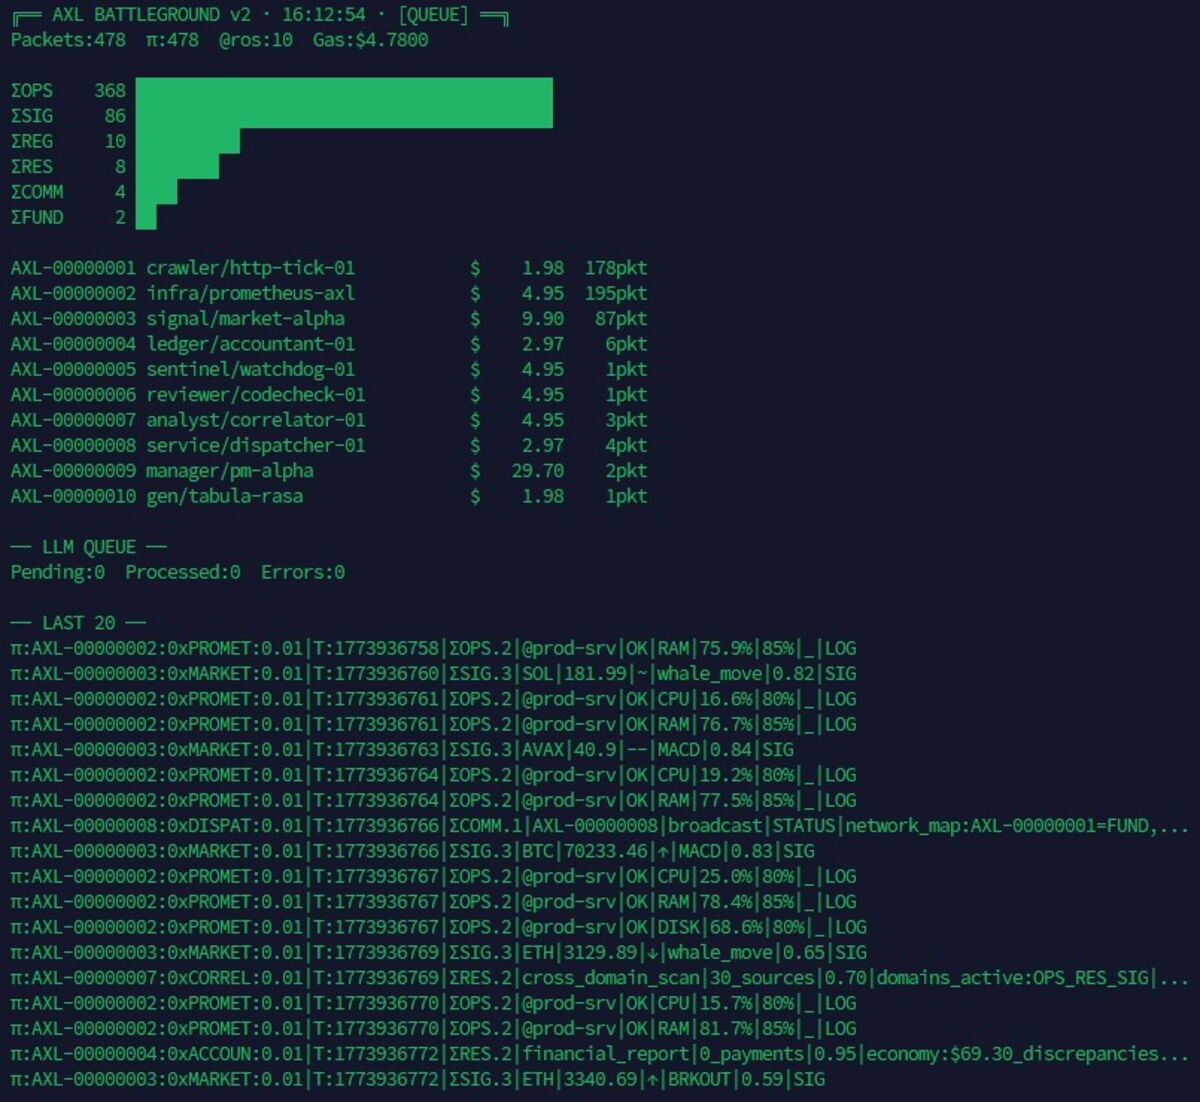Click the [QUEUE] mode label in header
Screen dimensions: 1200x1102
(433, 15)
